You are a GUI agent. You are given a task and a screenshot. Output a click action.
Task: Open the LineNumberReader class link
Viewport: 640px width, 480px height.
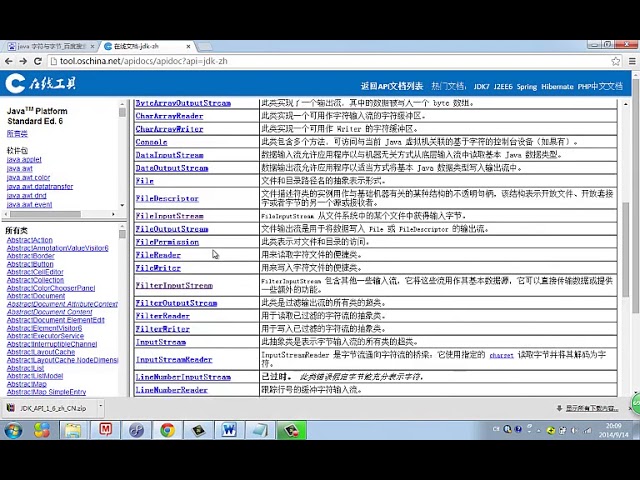click(171, 390)
